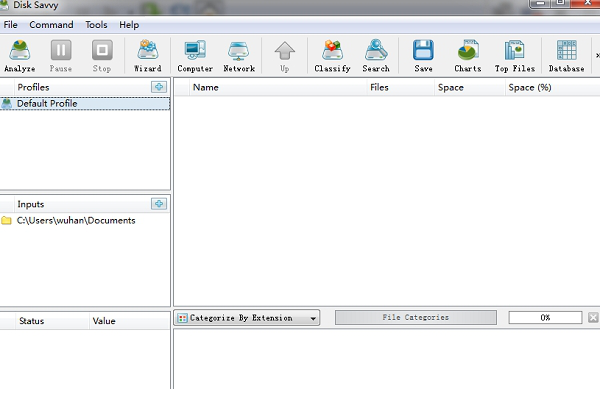Screen dimensions: 600x404
Task: Click the Value column header
Action: click(x=129, y=321)
